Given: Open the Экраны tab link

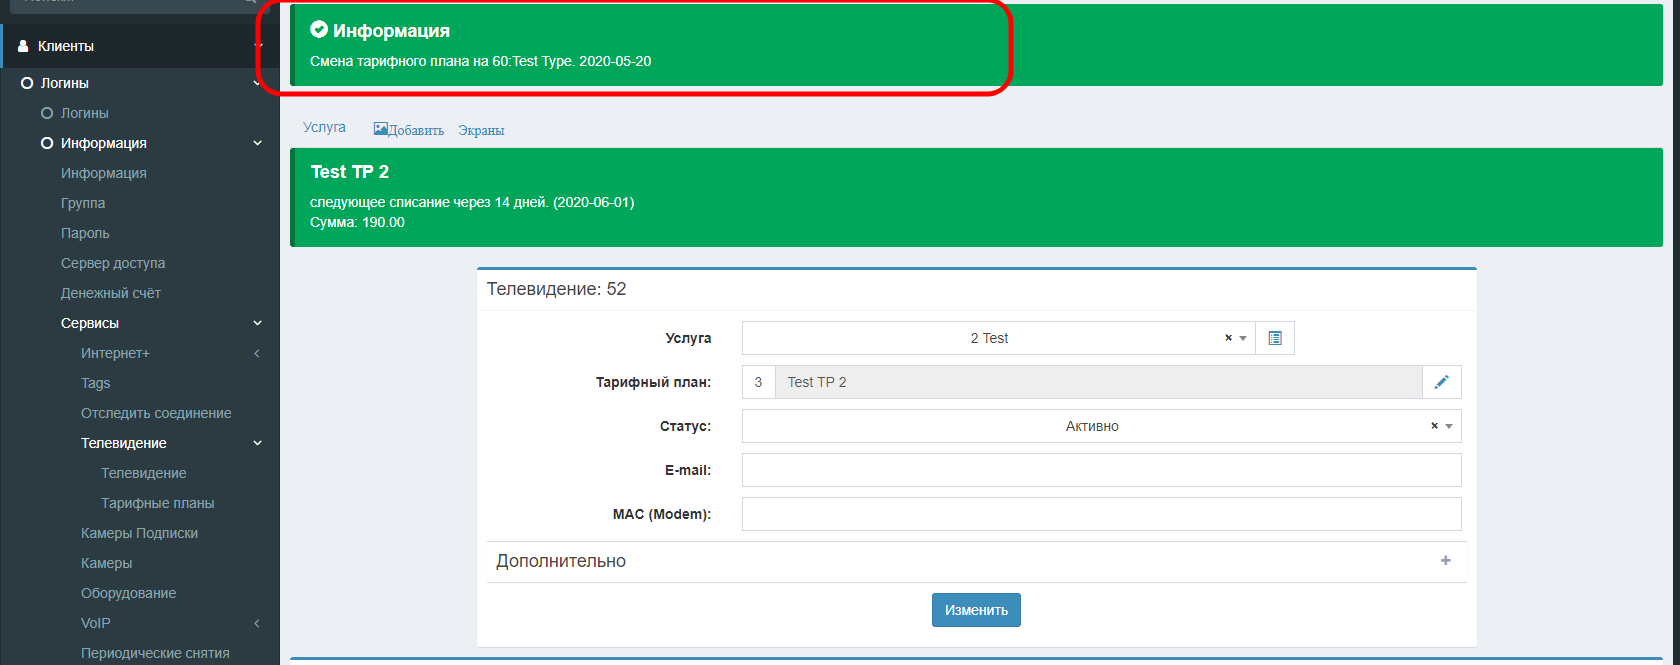Looking at the screenshot, I should (x=481, y=130).
